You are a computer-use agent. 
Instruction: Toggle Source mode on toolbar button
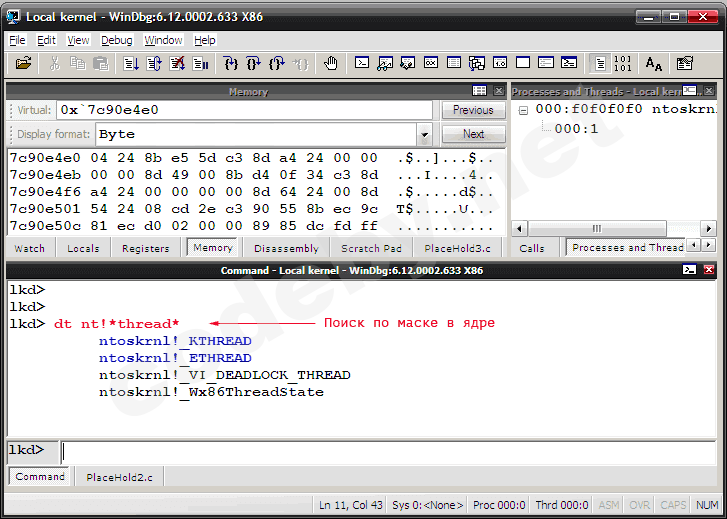pyautogui.click(x=600, y=64)
